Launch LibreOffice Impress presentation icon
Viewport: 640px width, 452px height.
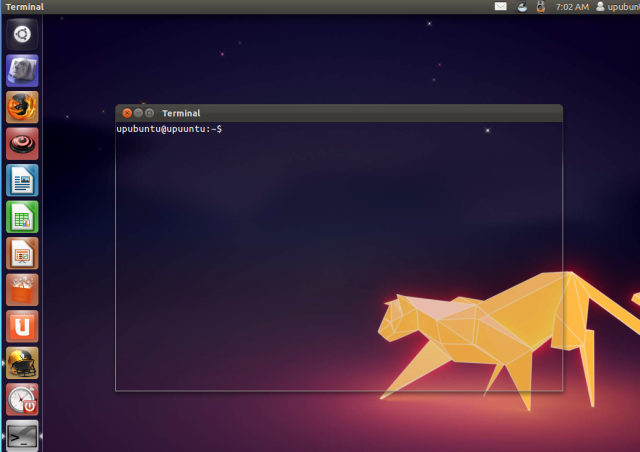(x=22, y=253)
